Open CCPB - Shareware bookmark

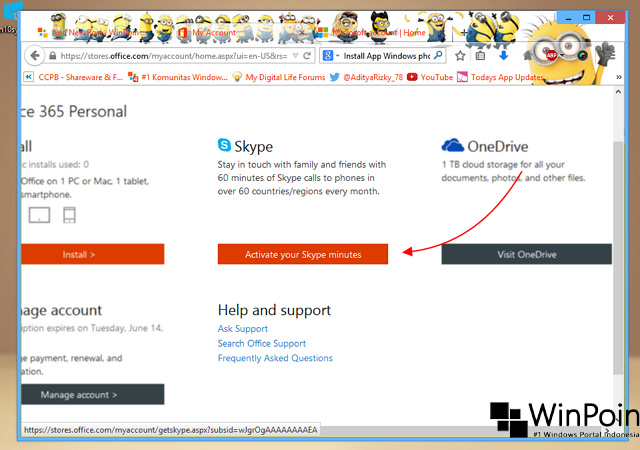coord(73,77)
